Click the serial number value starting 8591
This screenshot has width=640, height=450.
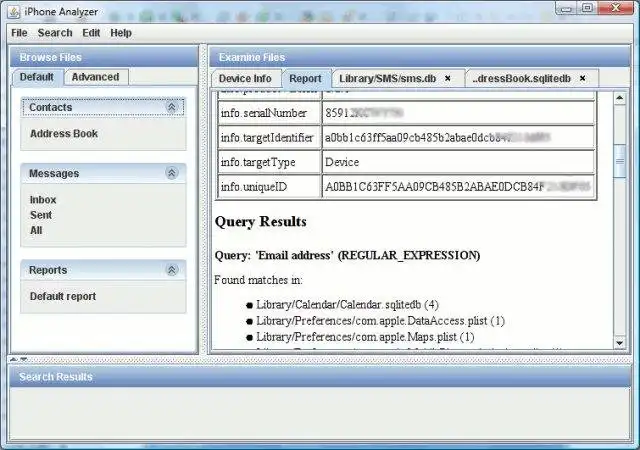click(458, 113)
